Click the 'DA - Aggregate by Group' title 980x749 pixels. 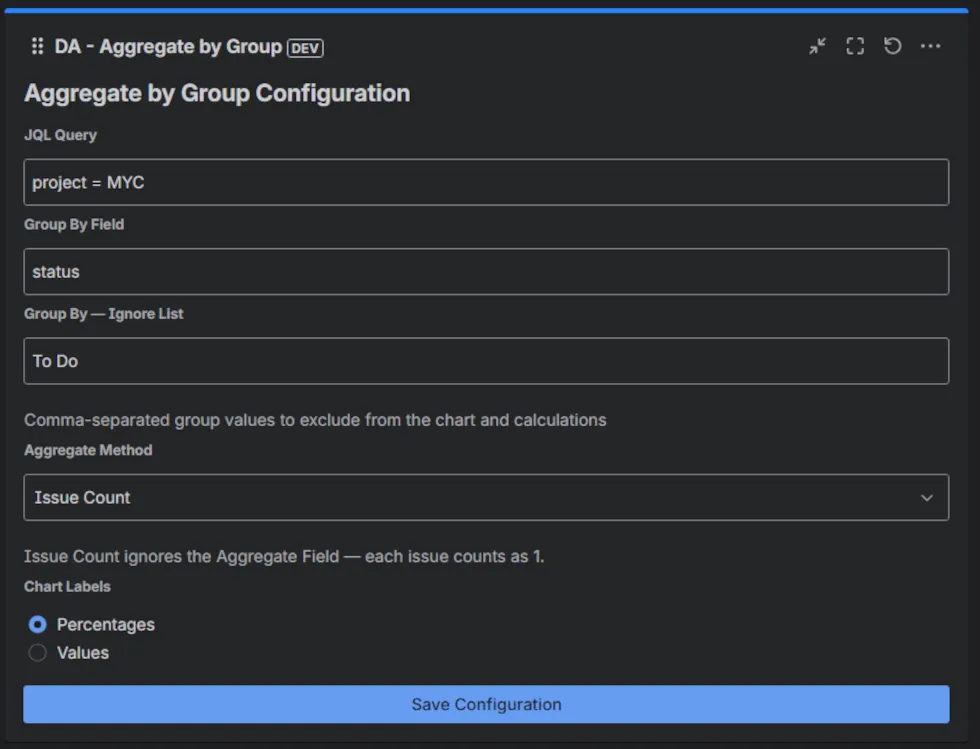[x=168, y=47]
